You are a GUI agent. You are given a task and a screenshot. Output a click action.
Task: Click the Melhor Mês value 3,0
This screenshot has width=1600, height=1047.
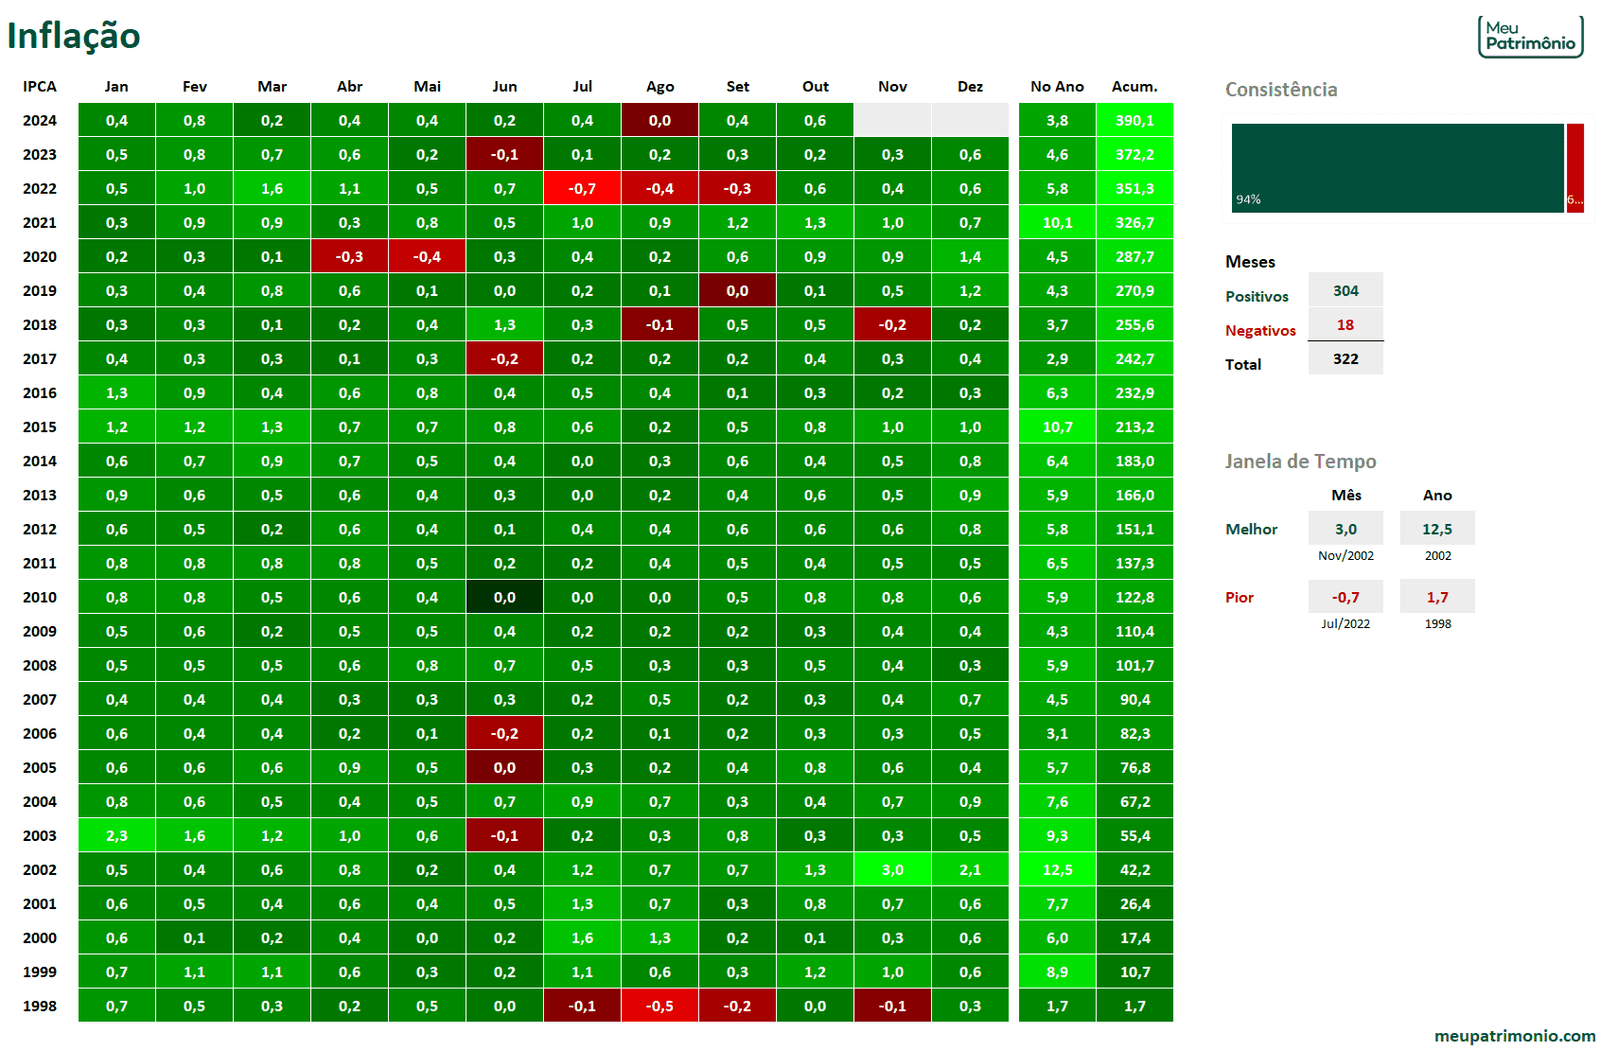[x=1346, y=529]
